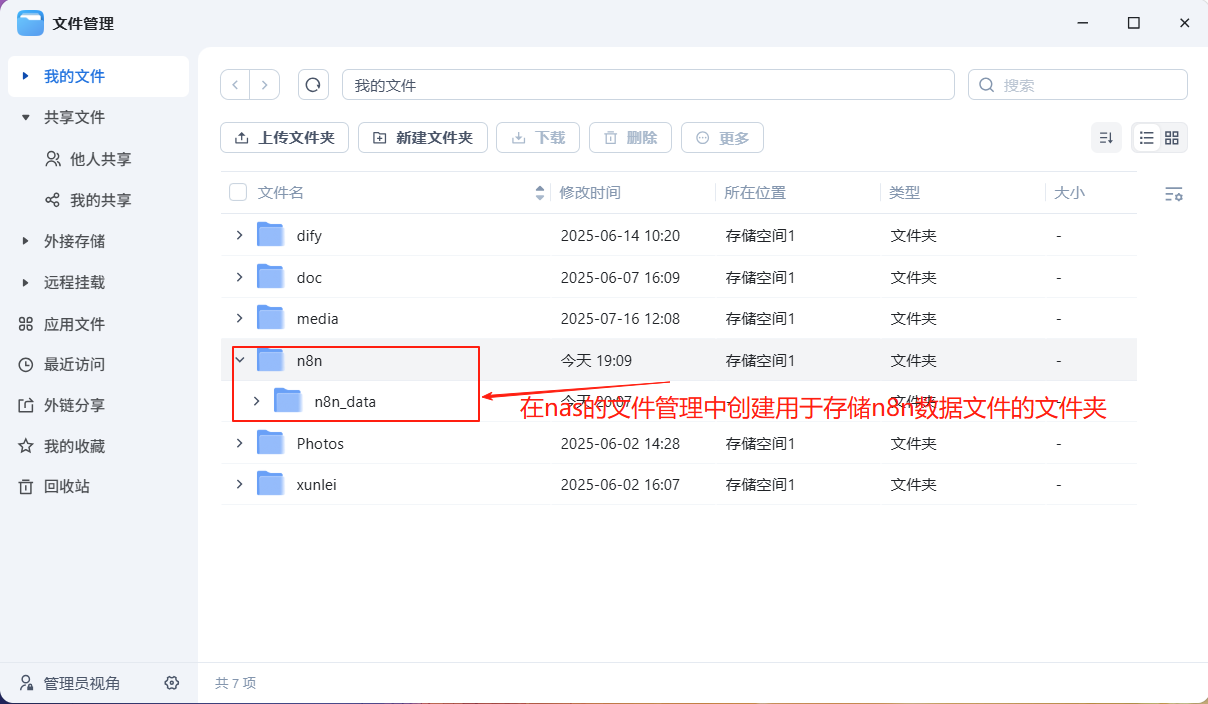Click the back navigation arrow
Viewport: 1208px width, 704px height.
coord(234,84)
